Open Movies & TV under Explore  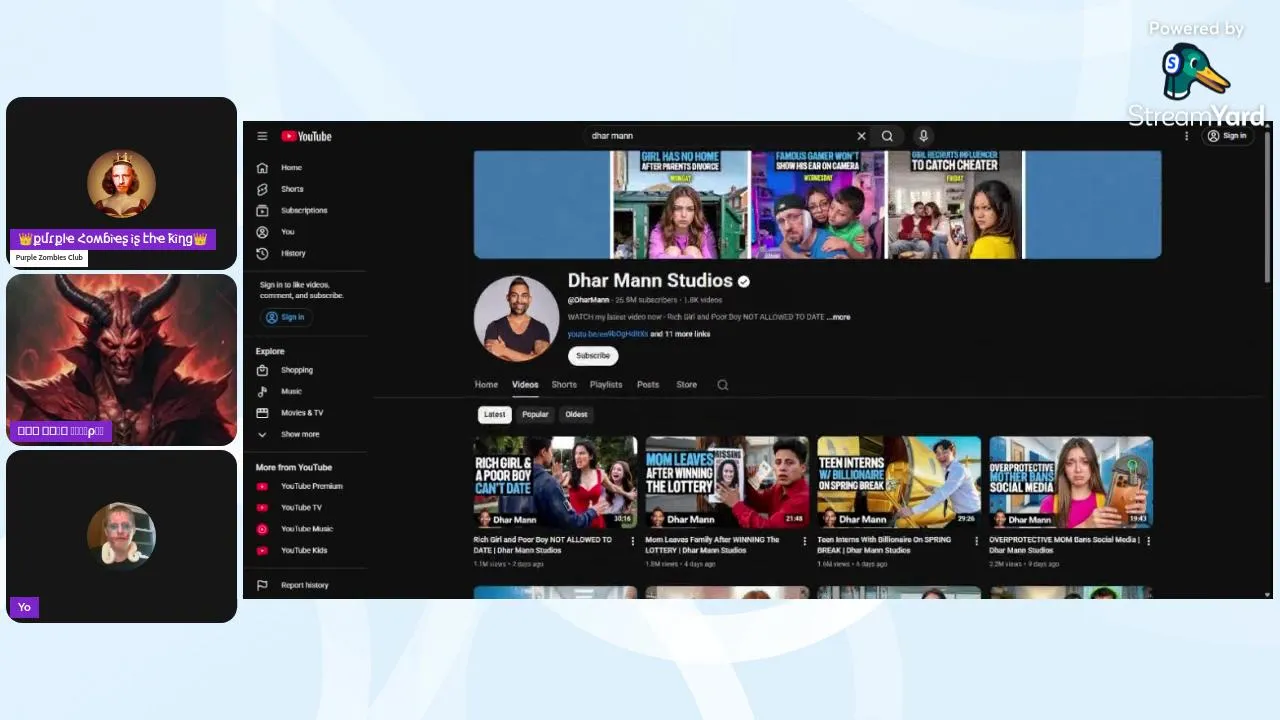click(300, 413)
